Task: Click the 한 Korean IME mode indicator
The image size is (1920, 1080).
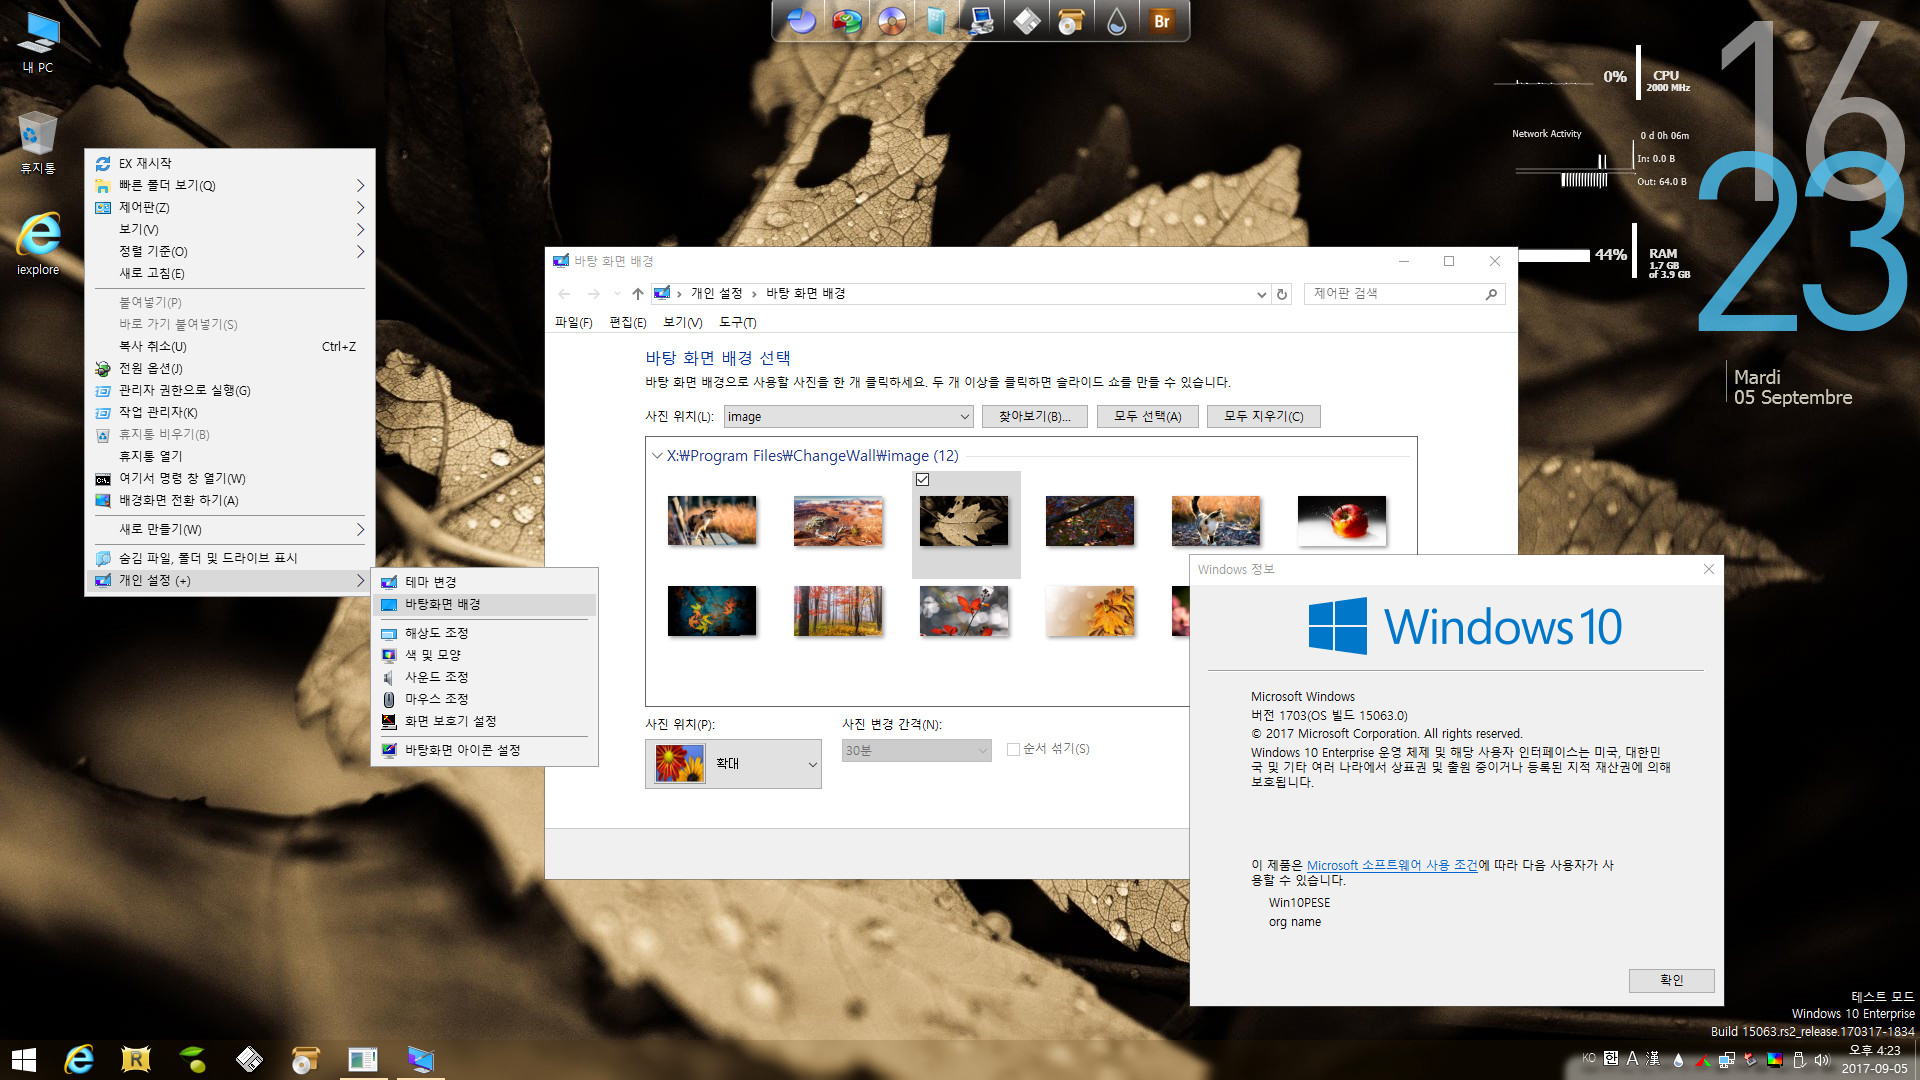Action: (x=1610, y=1058)
